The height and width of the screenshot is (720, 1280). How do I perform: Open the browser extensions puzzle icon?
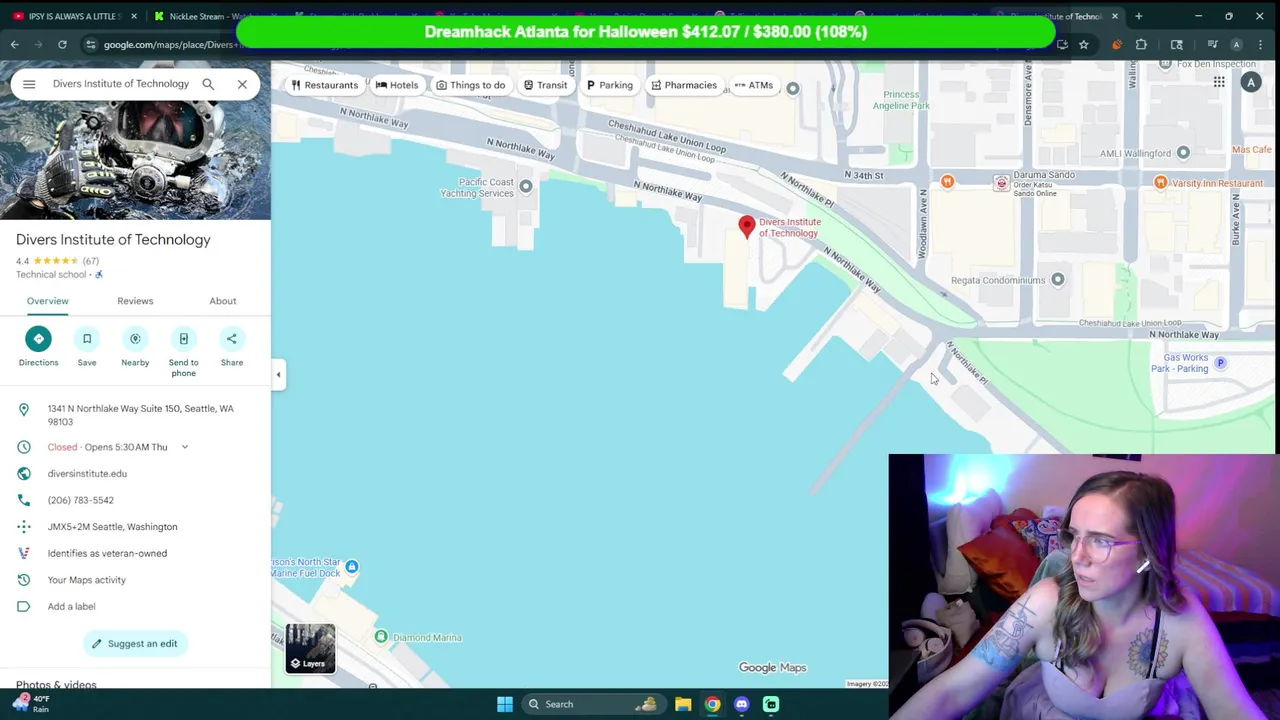pyautogui.click(x=1141, y=44)
